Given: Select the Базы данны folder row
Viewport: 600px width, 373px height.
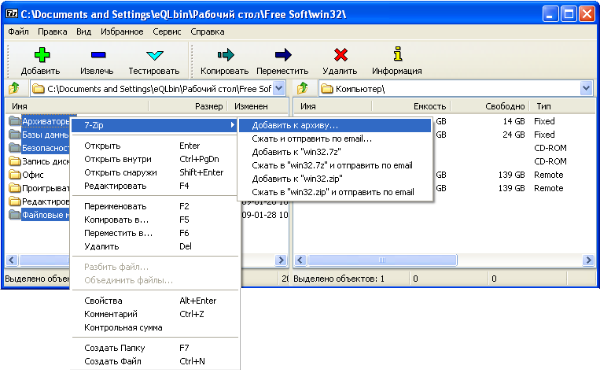Looking at the screenshot, I should [39, 135].
